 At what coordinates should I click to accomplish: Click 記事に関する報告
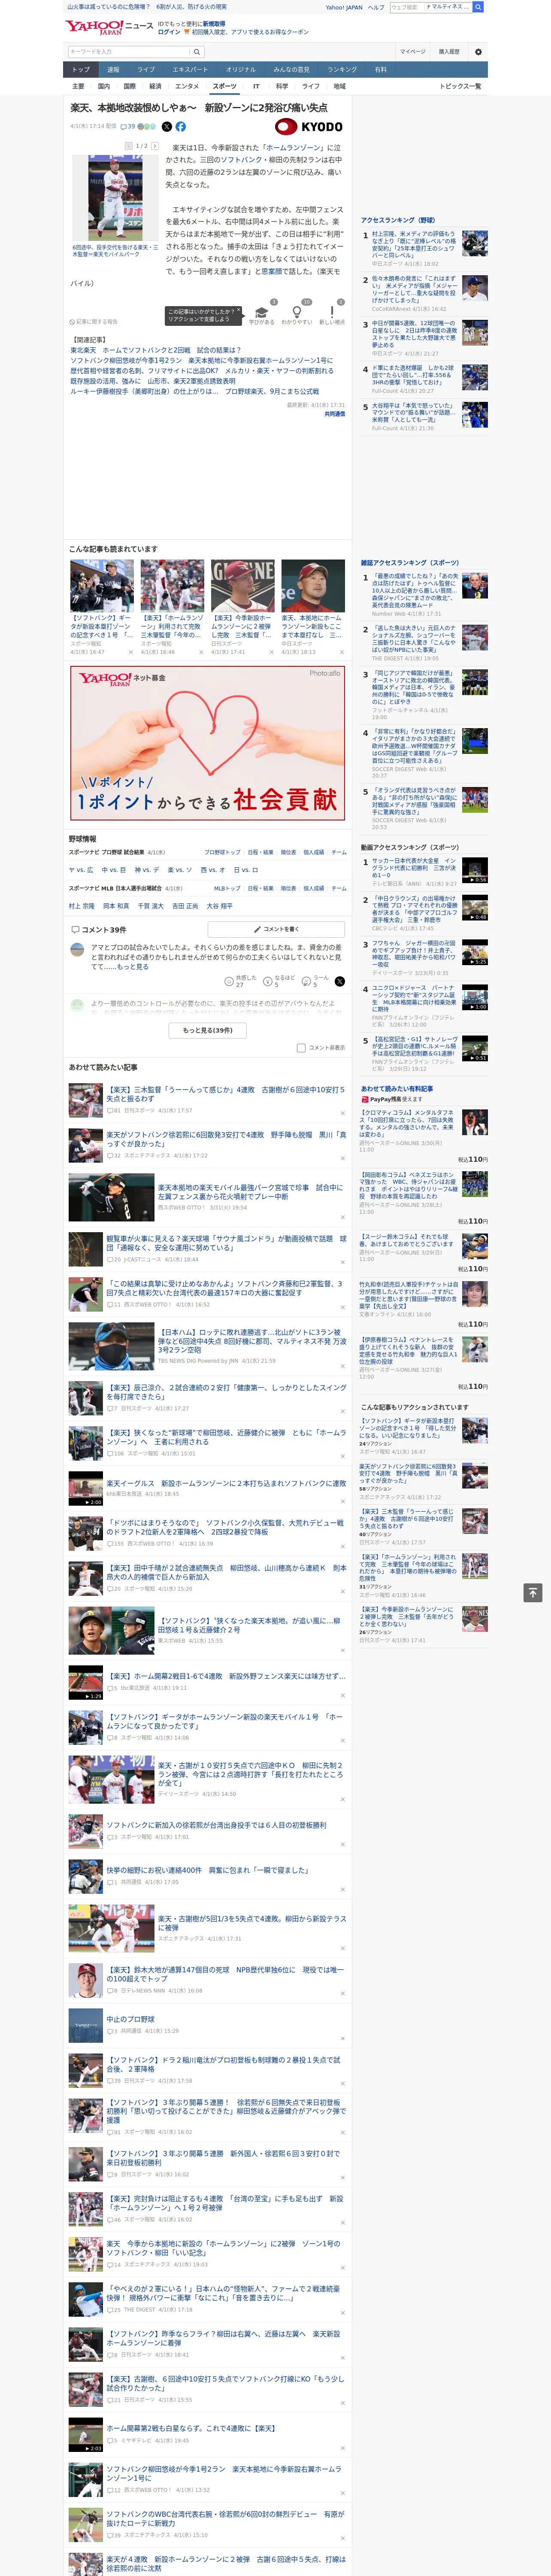[95, 321]
